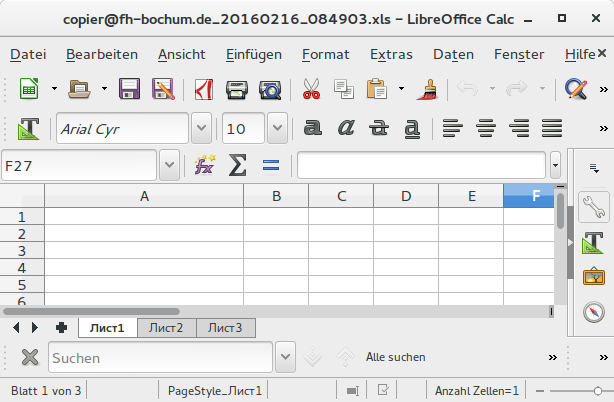Click the Cut scissors icon
614x402 pixels.
311,90
